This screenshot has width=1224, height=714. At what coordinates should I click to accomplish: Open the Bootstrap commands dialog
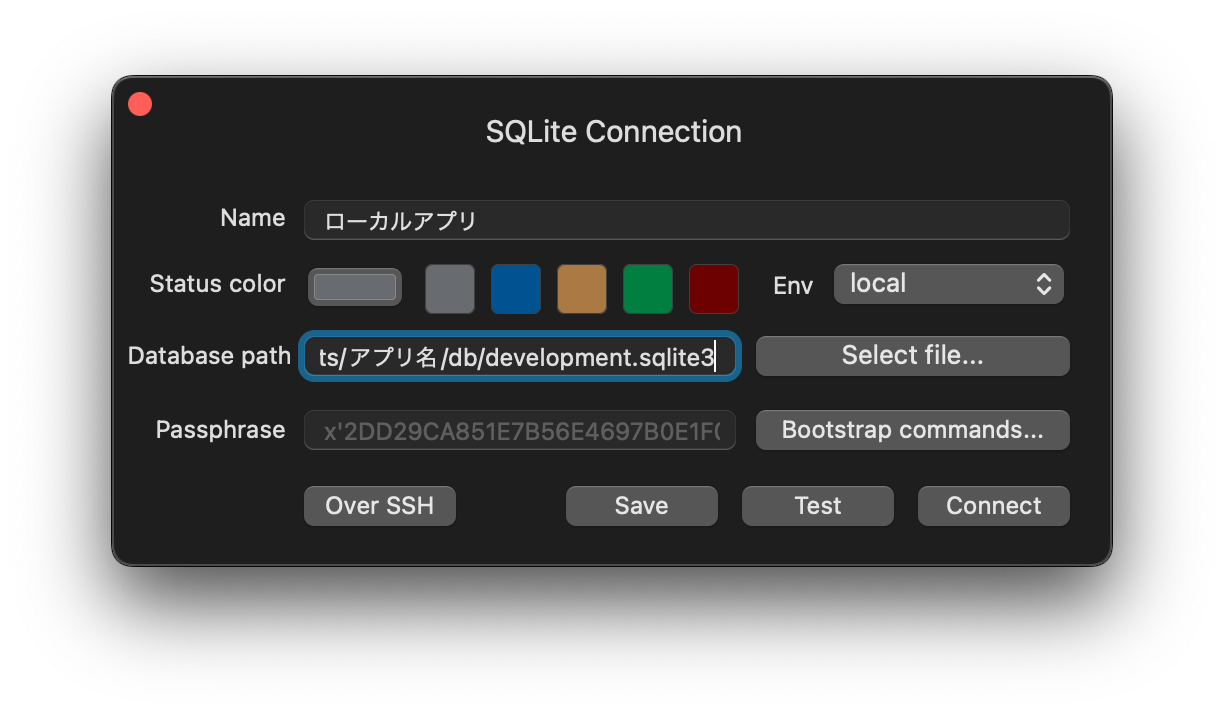pos(911,430)
